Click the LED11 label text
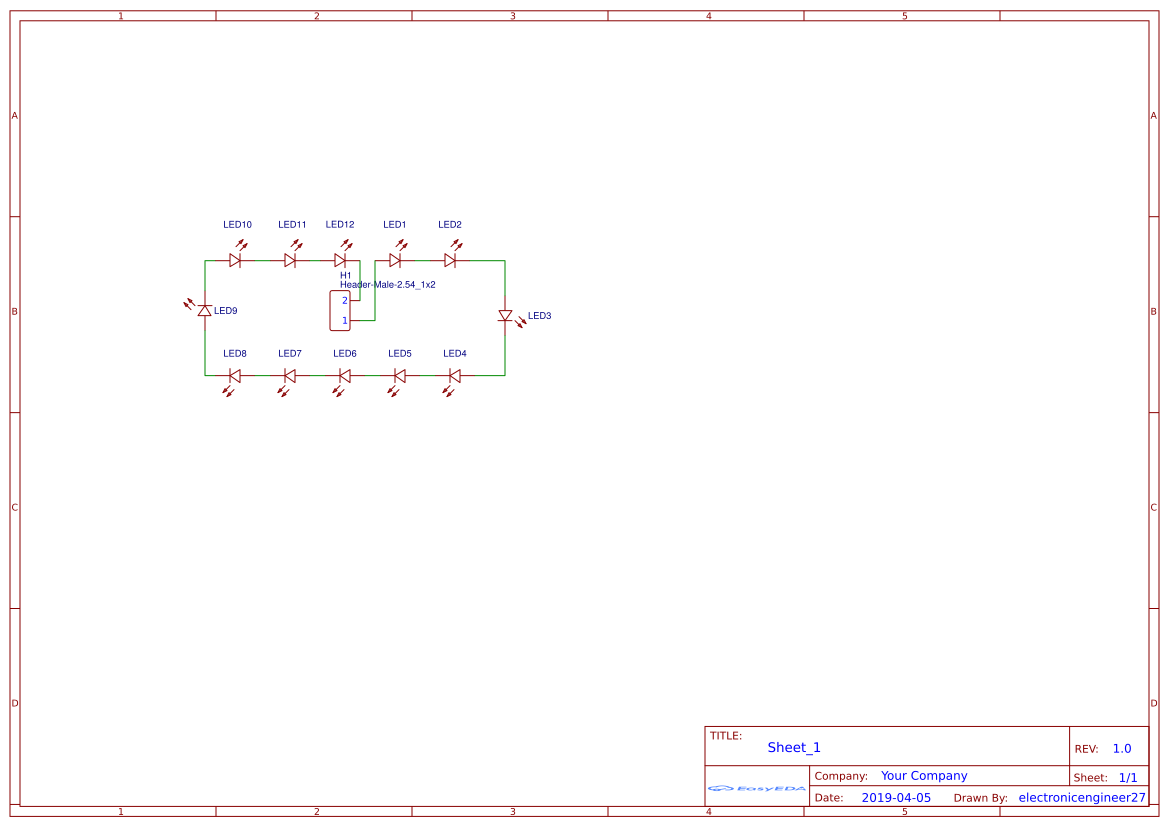 (292, 224)
